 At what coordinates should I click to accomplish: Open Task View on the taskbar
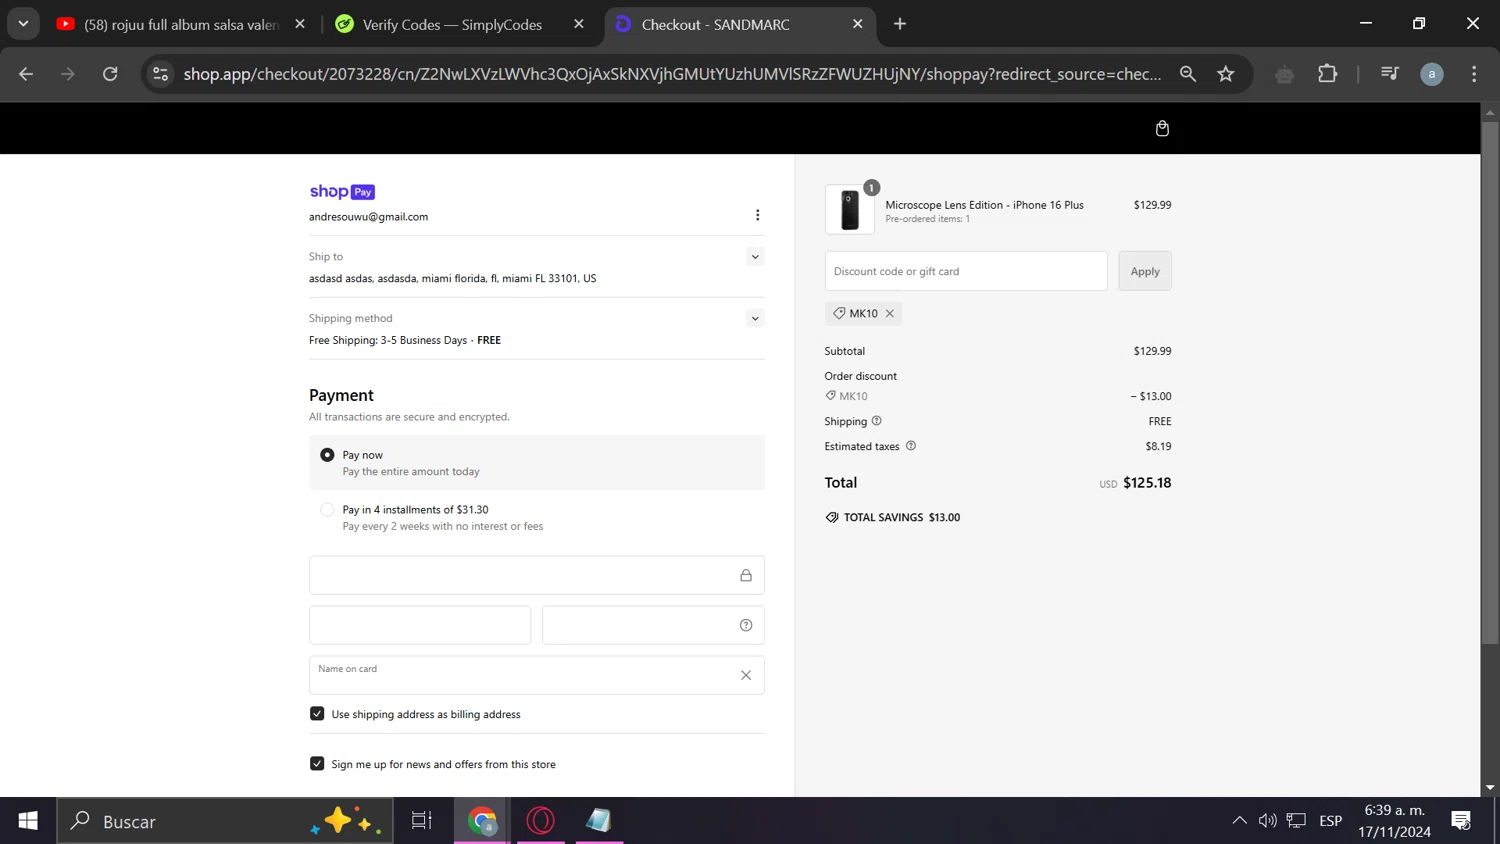click(x=422, y=821)
